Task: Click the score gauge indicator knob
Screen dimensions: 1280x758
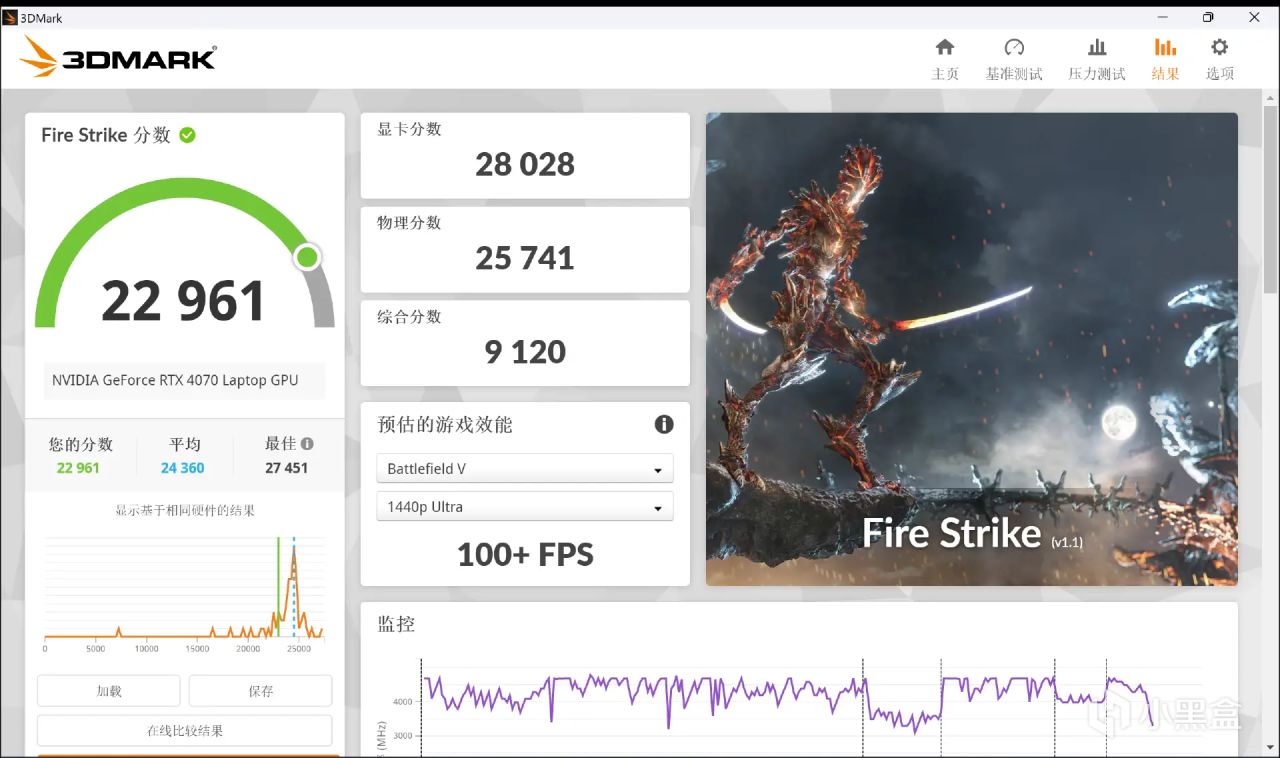Action: click(307, 257)
